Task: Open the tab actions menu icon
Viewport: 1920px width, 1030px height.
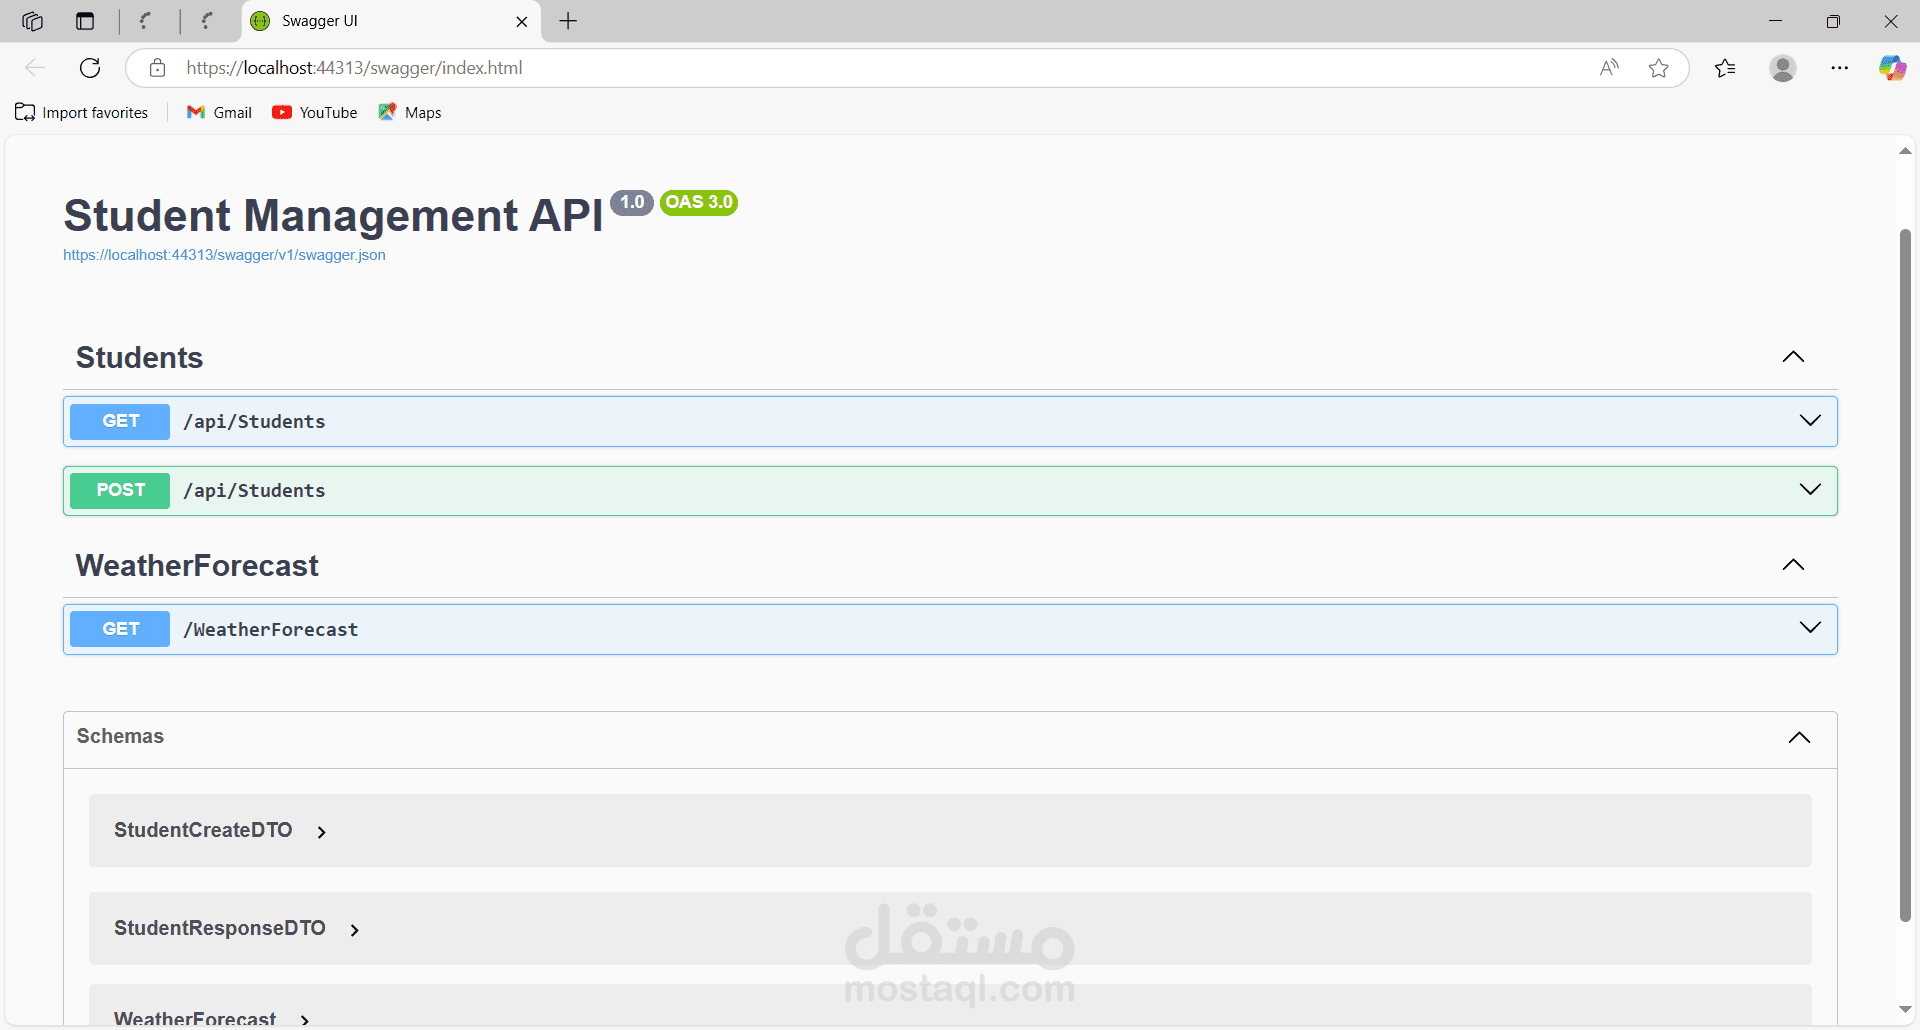Action: point(85,21)
